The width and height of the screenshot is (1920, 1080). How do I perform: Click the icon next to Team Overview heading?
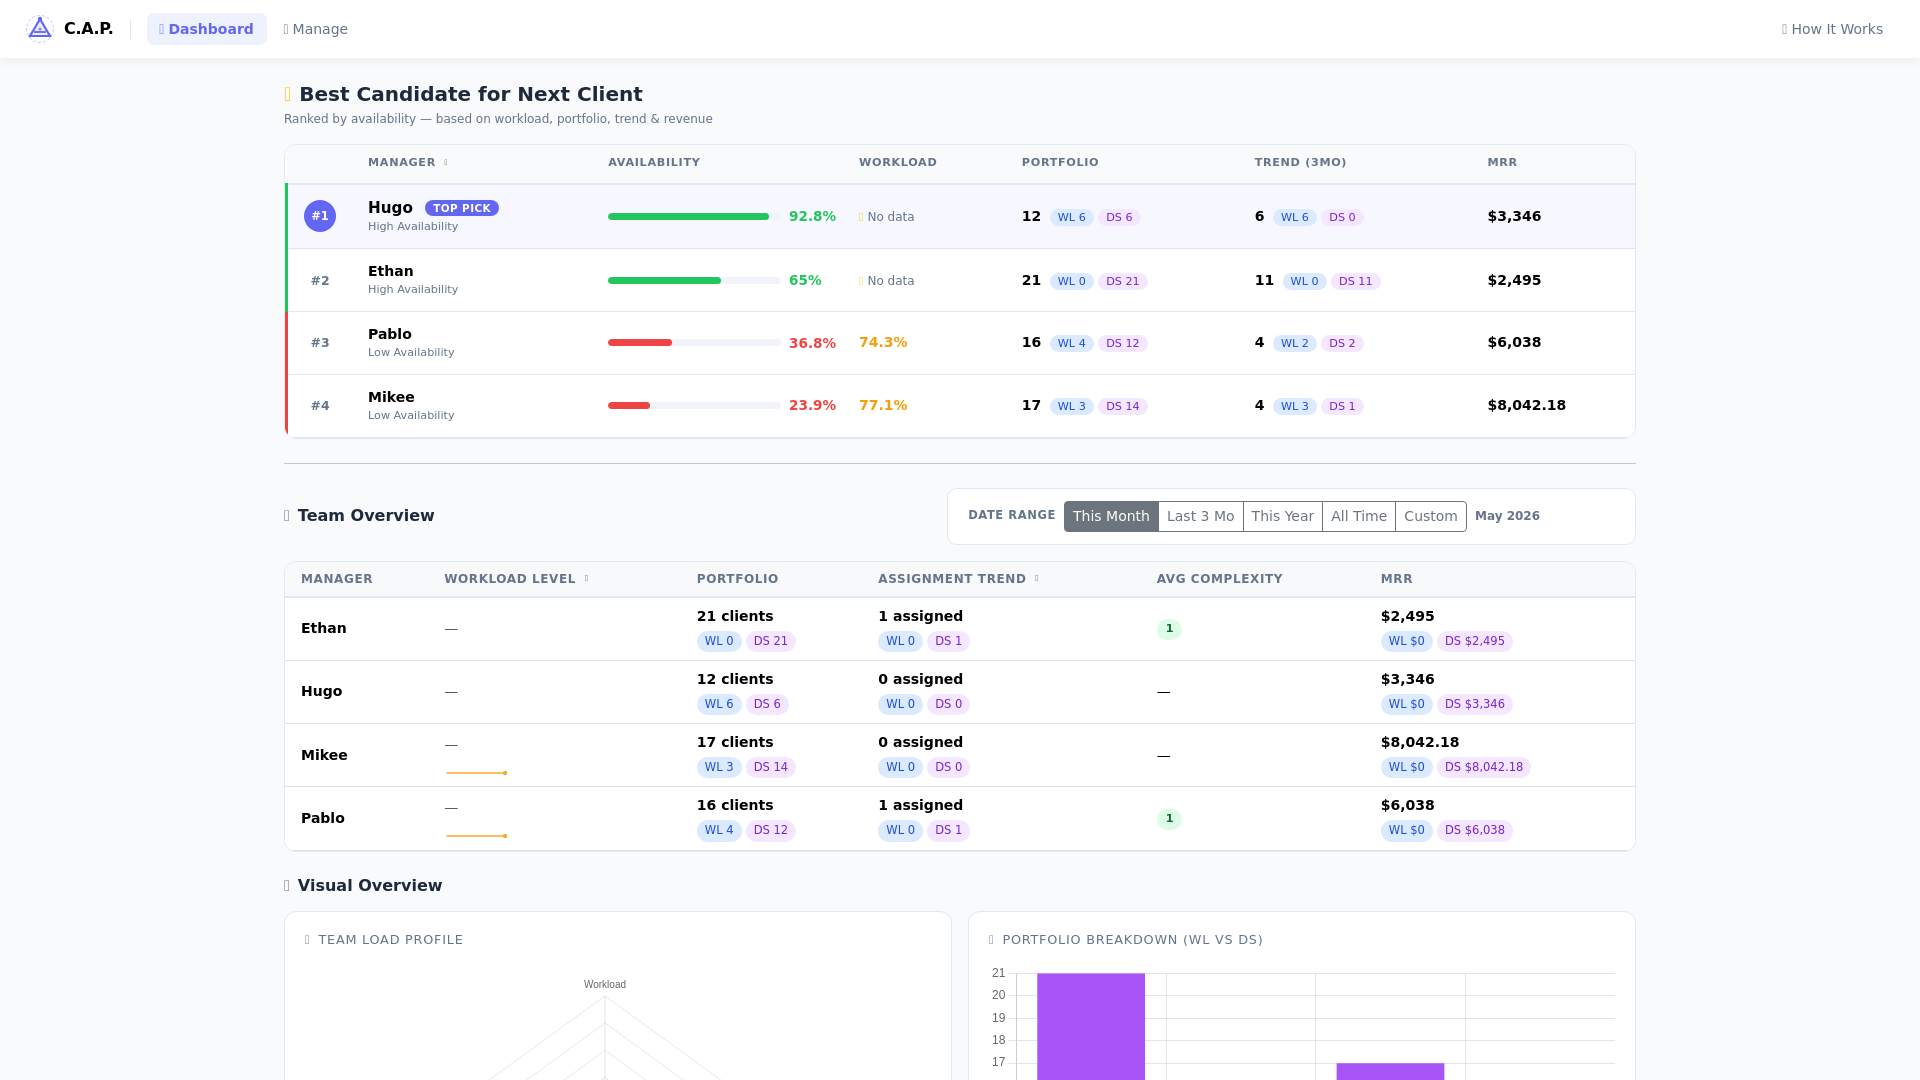pyautogui.click(x=287, y=516)
